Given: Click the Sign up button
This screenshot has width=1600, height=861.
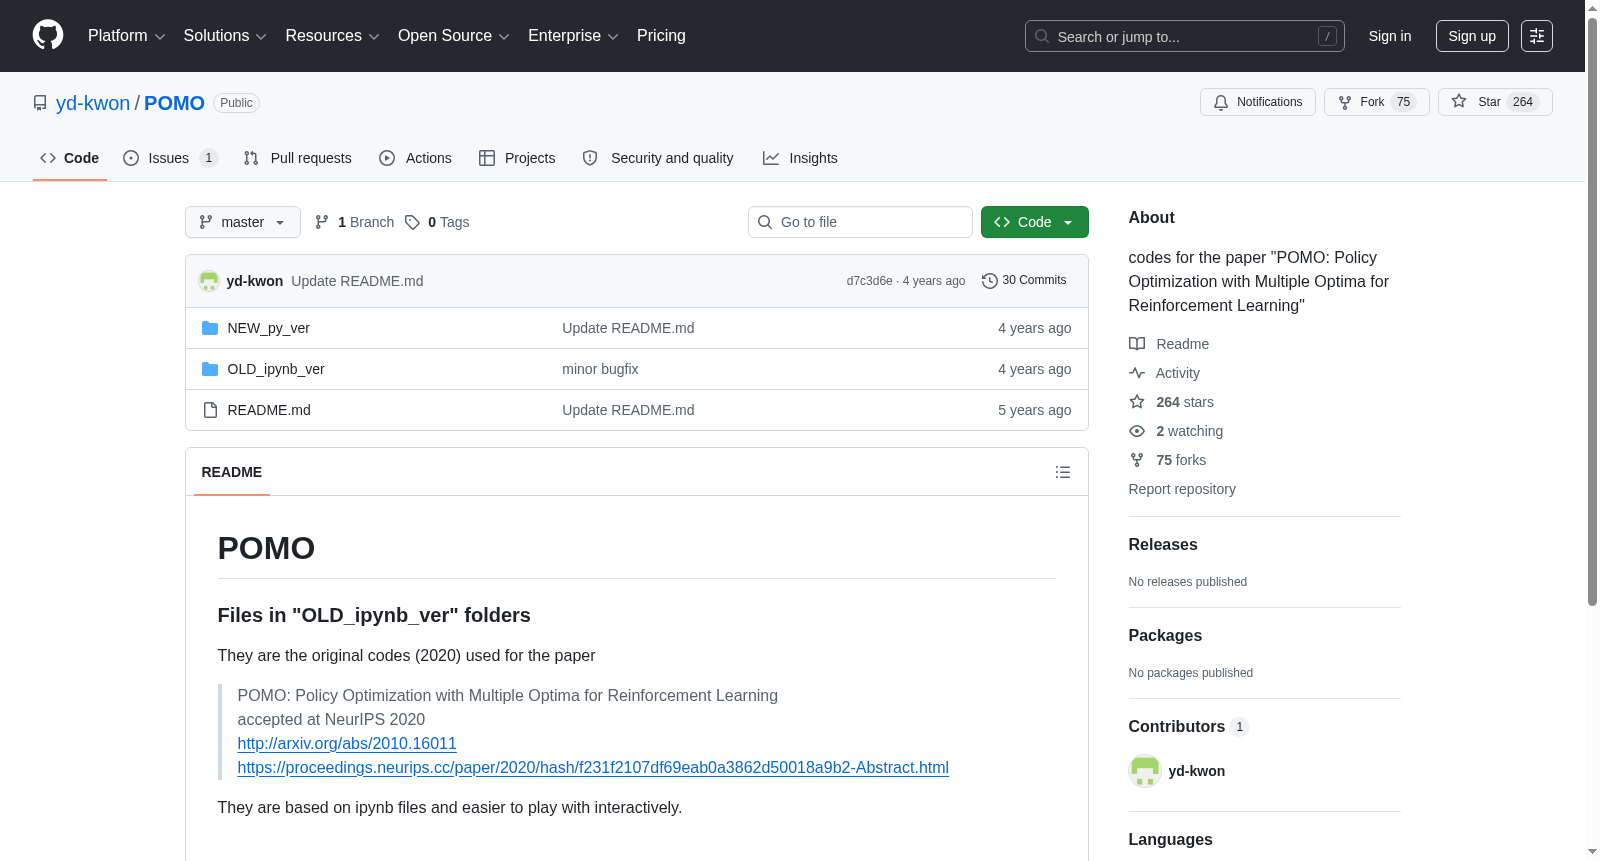Looking at the screenshot, I should (1472, 36).
